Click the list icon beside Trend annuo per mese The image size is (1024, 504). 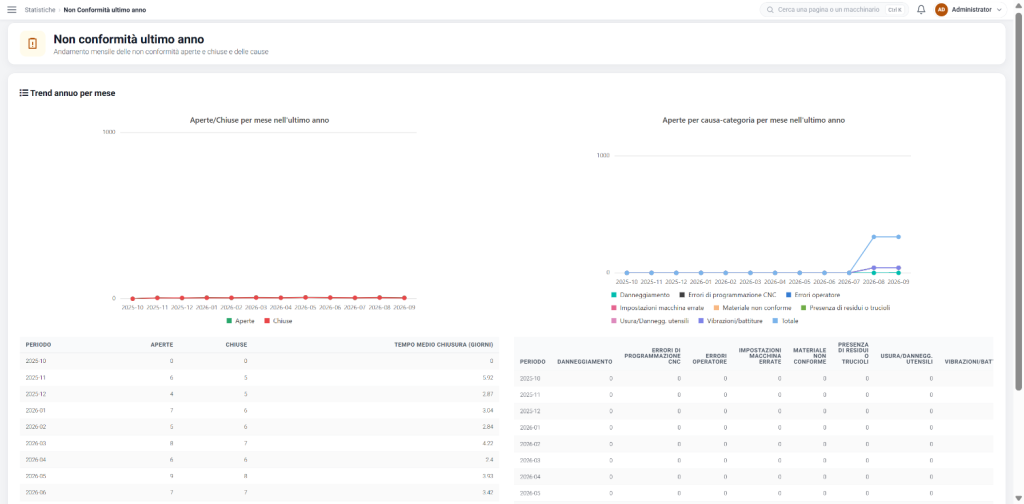(x=24, y=93)
